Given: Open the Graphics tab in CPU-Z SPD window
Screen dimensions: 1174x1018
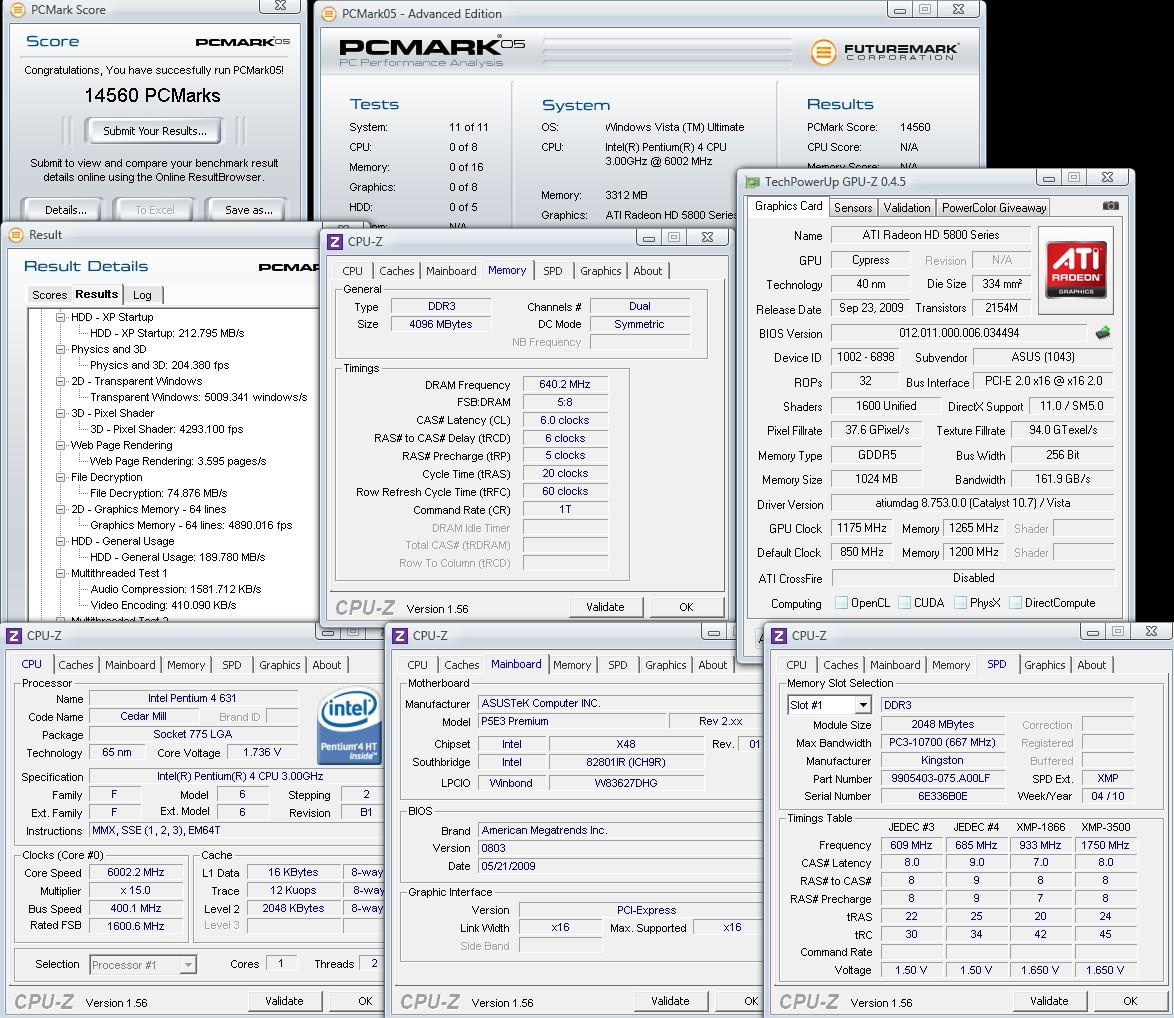Looking at the screenshot, I should coord(1044,665).
